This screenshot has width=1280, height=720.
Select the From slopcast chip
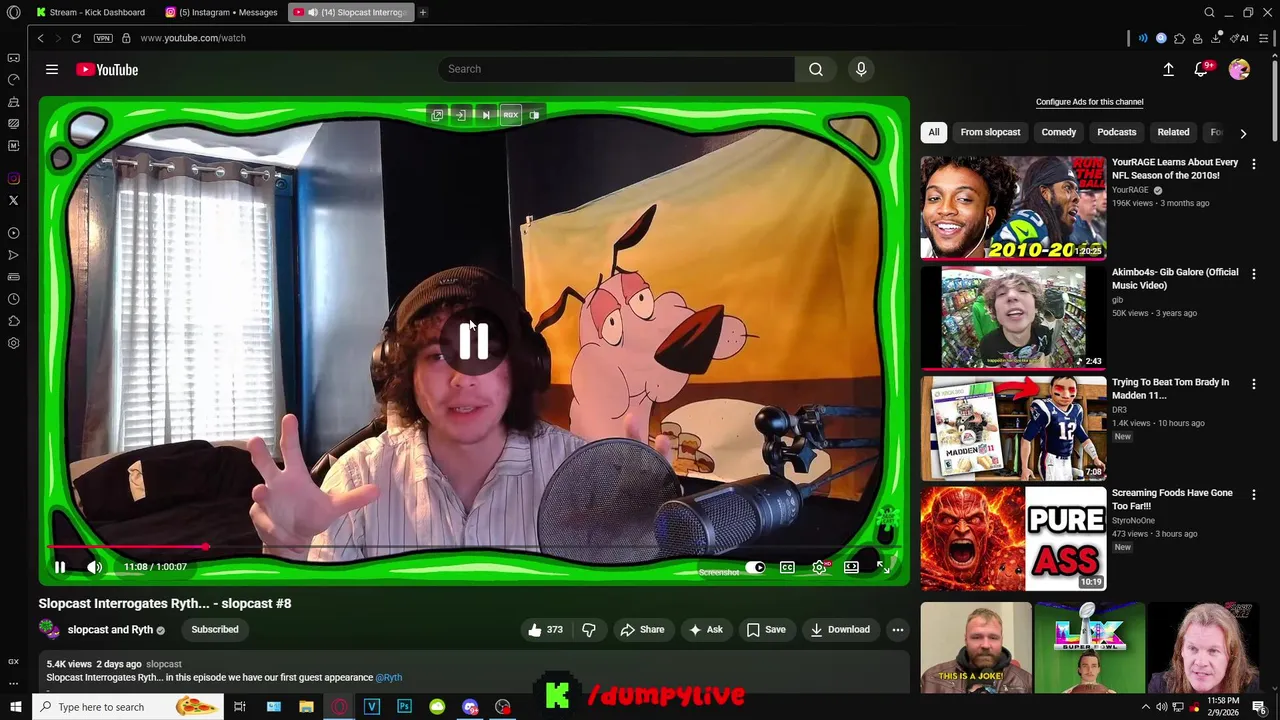coord(990,132)
